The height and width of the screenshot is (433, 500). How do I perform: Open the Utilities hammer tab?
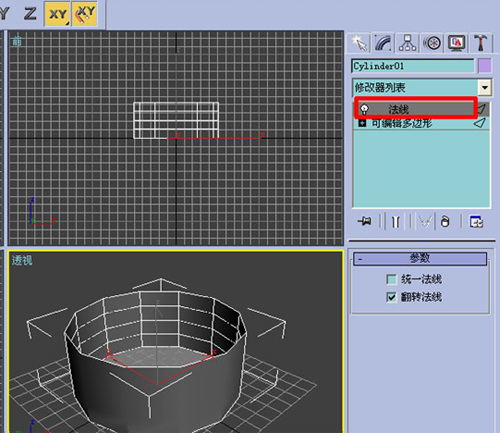[480, 43]
